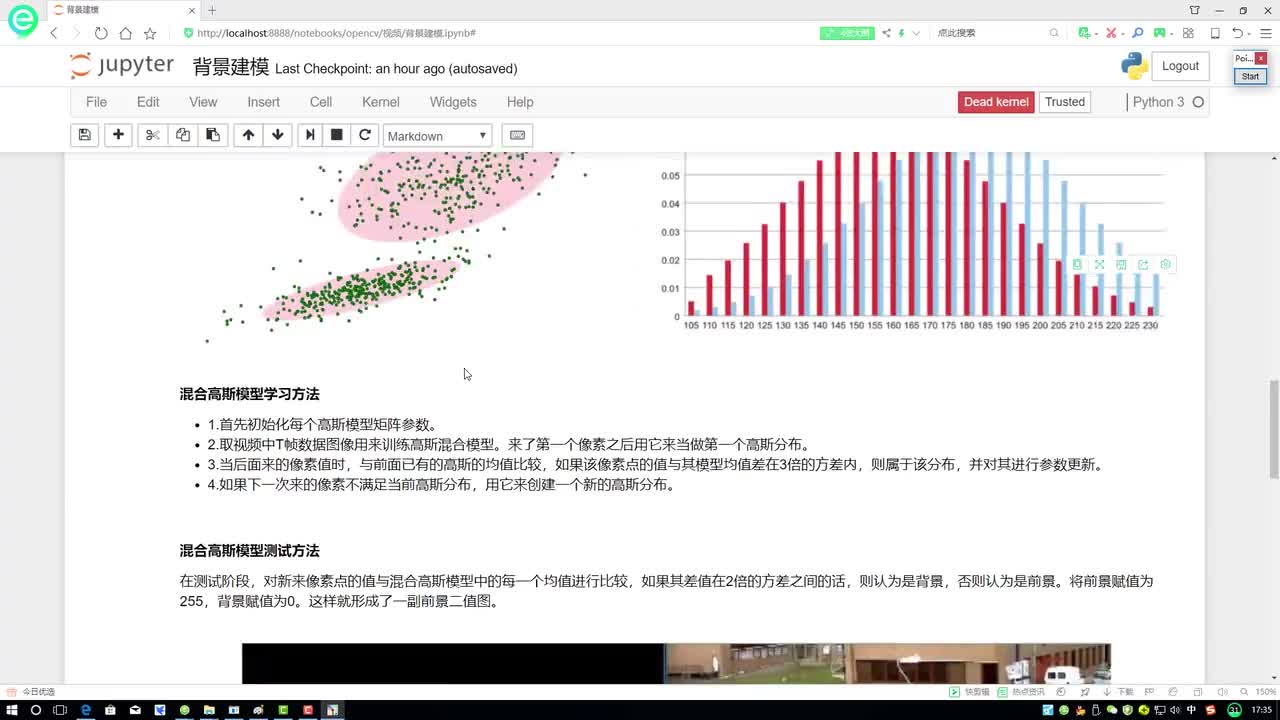The height and width of the screenshot is (720, 1280).
Task: Open the Cortana search circle on the taskbar
Action: tap(36, 710)
